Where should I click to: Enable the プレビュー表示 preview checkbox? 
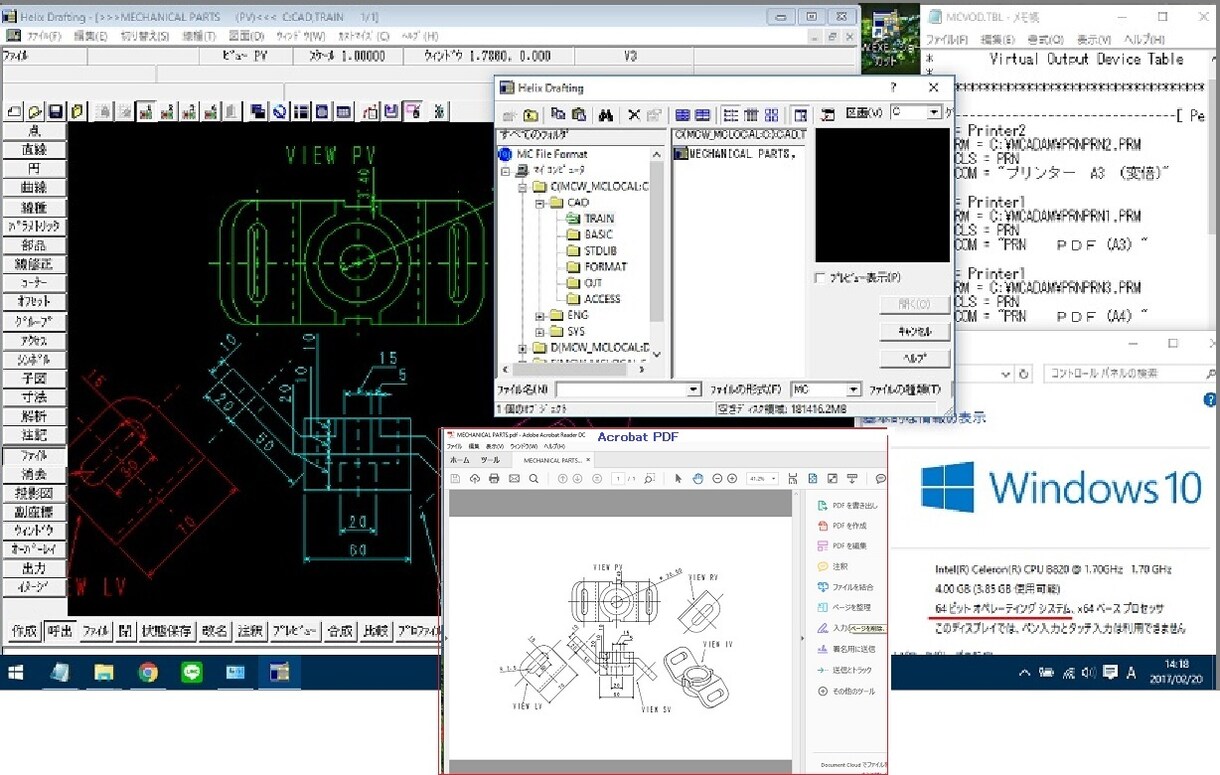pyautogui.click(x=821, y=277)
